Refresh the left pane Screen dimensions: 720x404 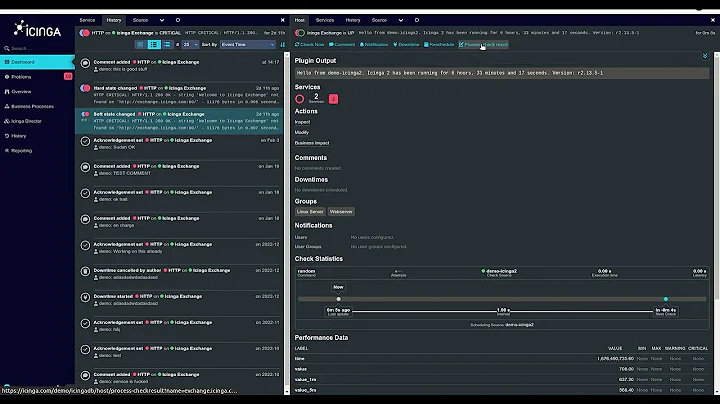[x=178, y=20]
